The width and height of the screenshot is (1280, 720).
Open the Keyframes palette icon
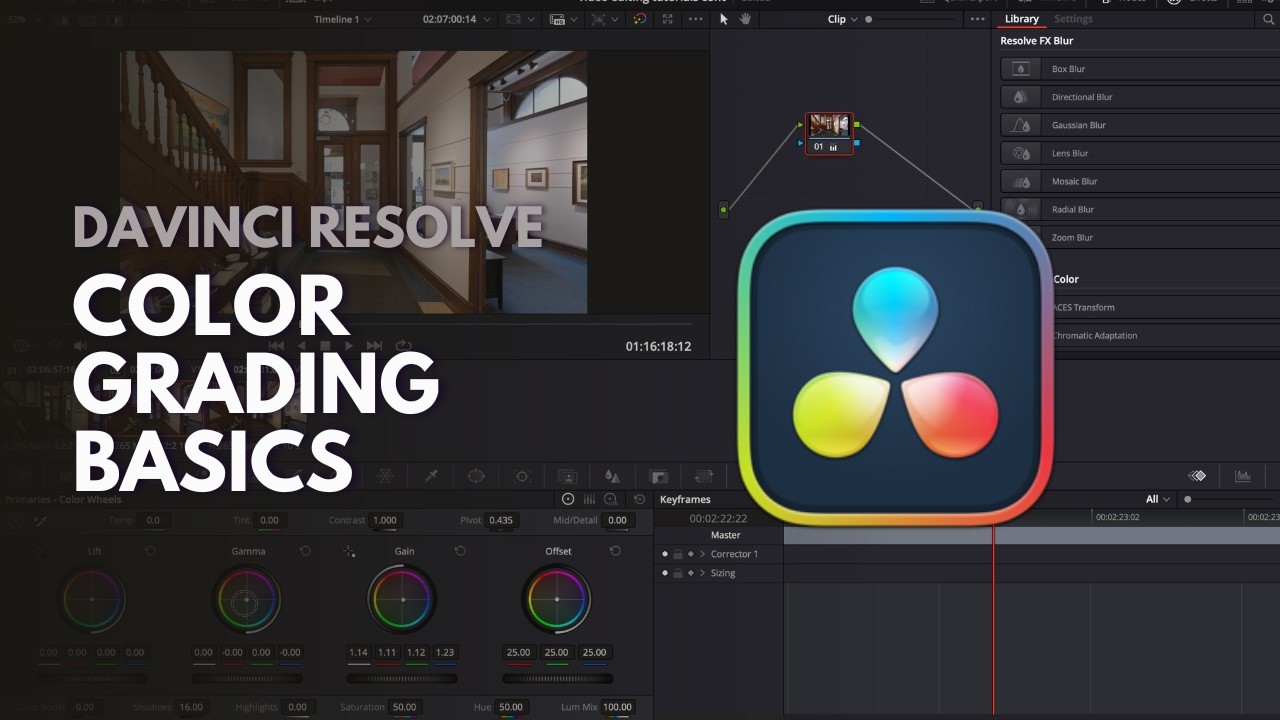coord(1197,476)
